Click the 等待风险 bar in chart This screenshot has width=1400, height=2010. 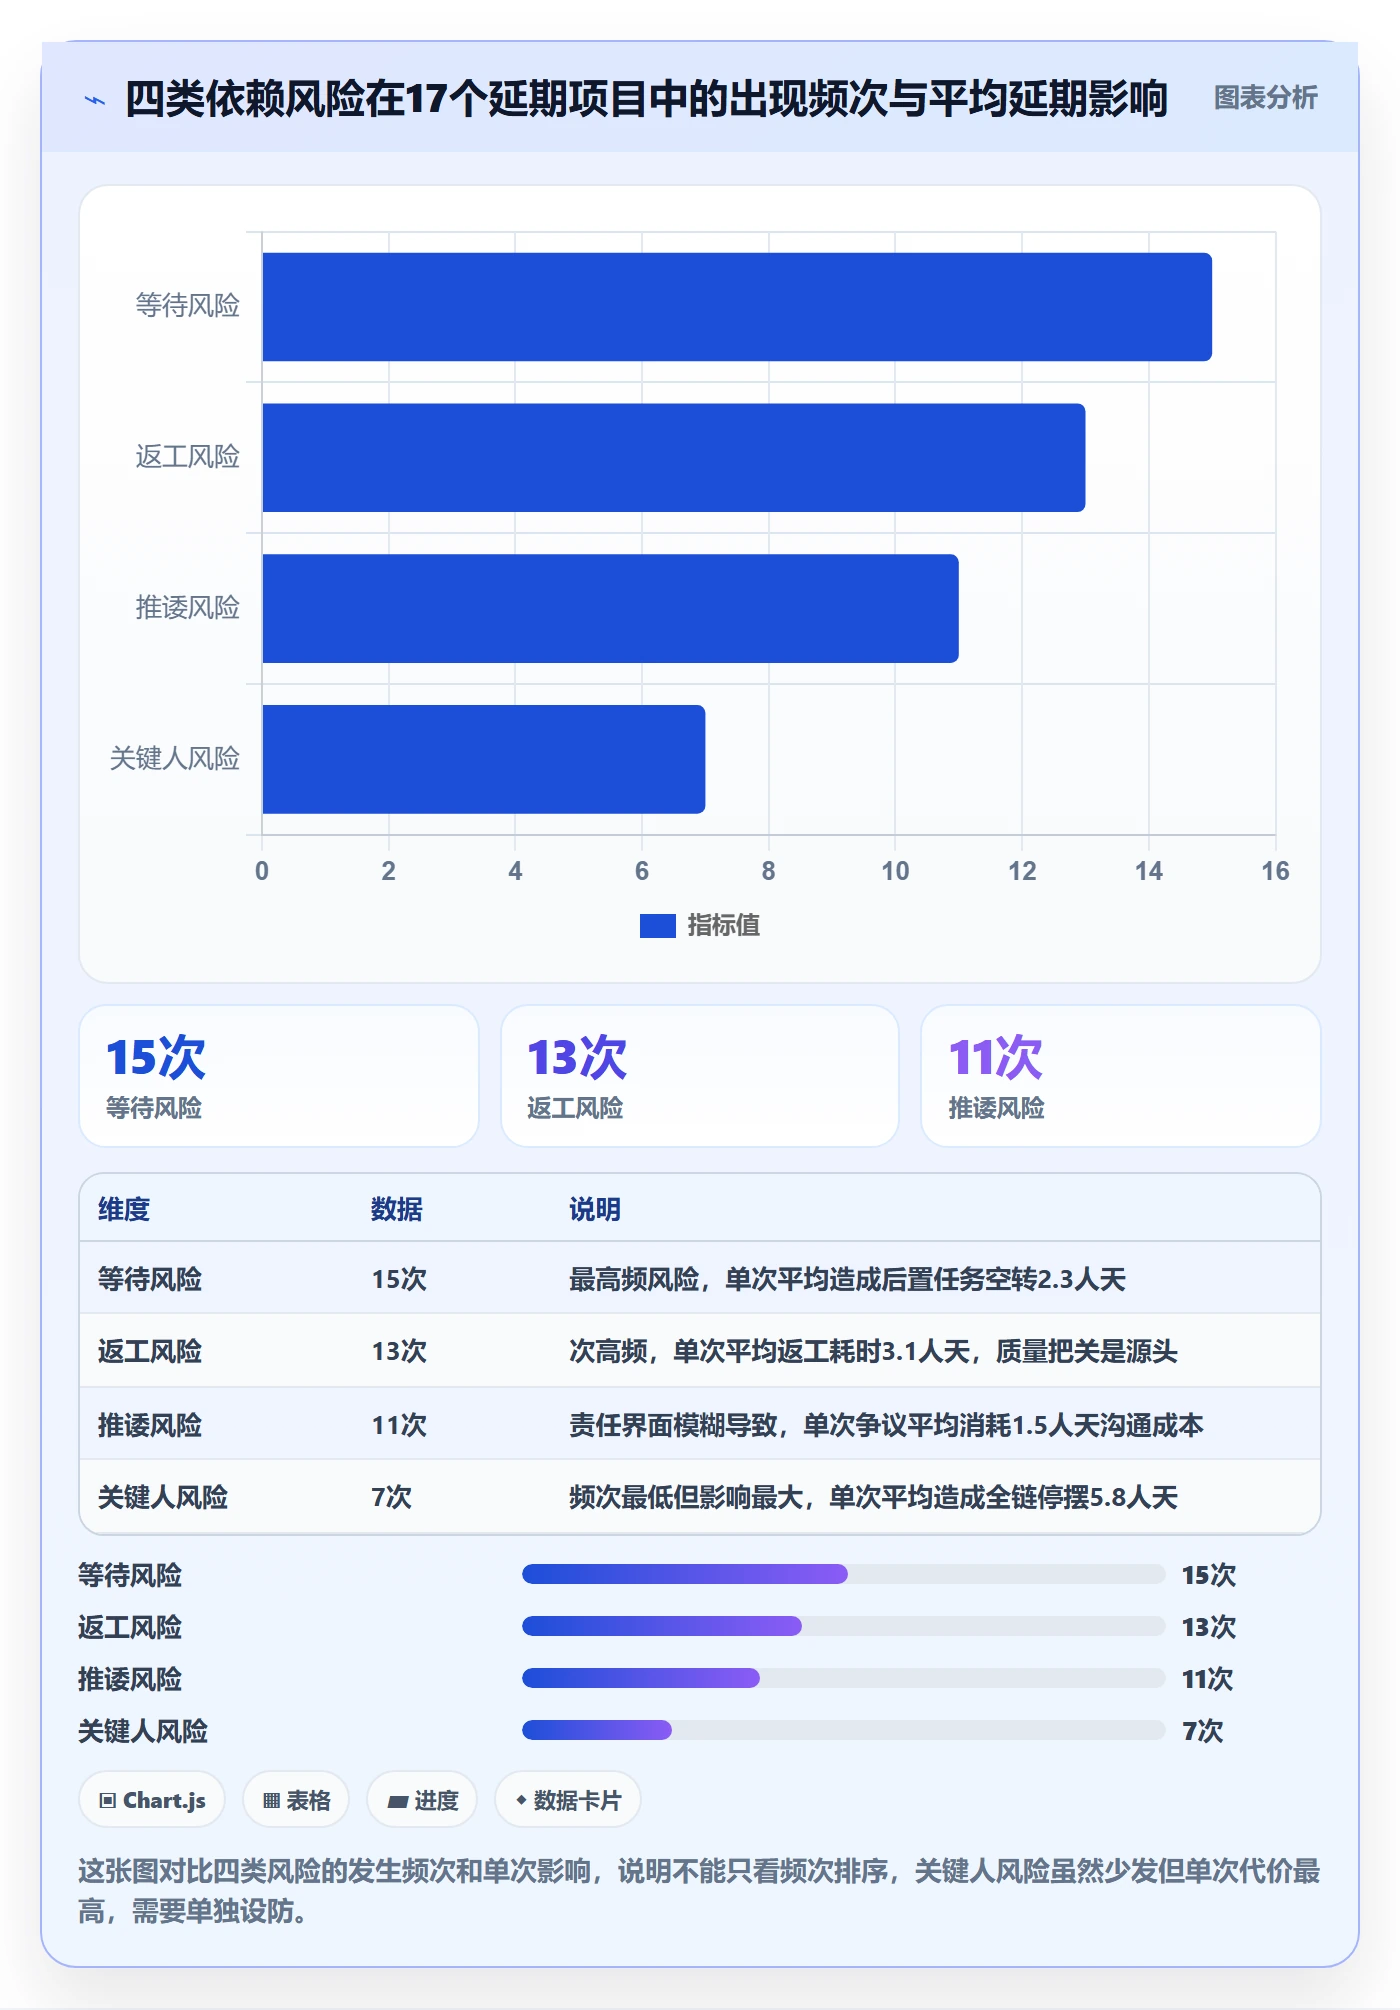click(737, 307)
